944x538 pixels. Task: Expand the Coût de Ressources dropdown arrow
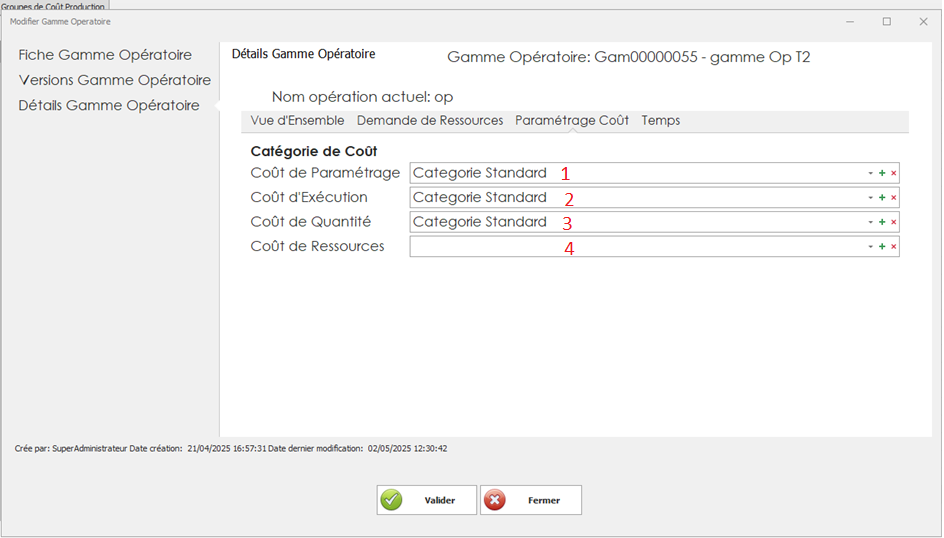870,246
